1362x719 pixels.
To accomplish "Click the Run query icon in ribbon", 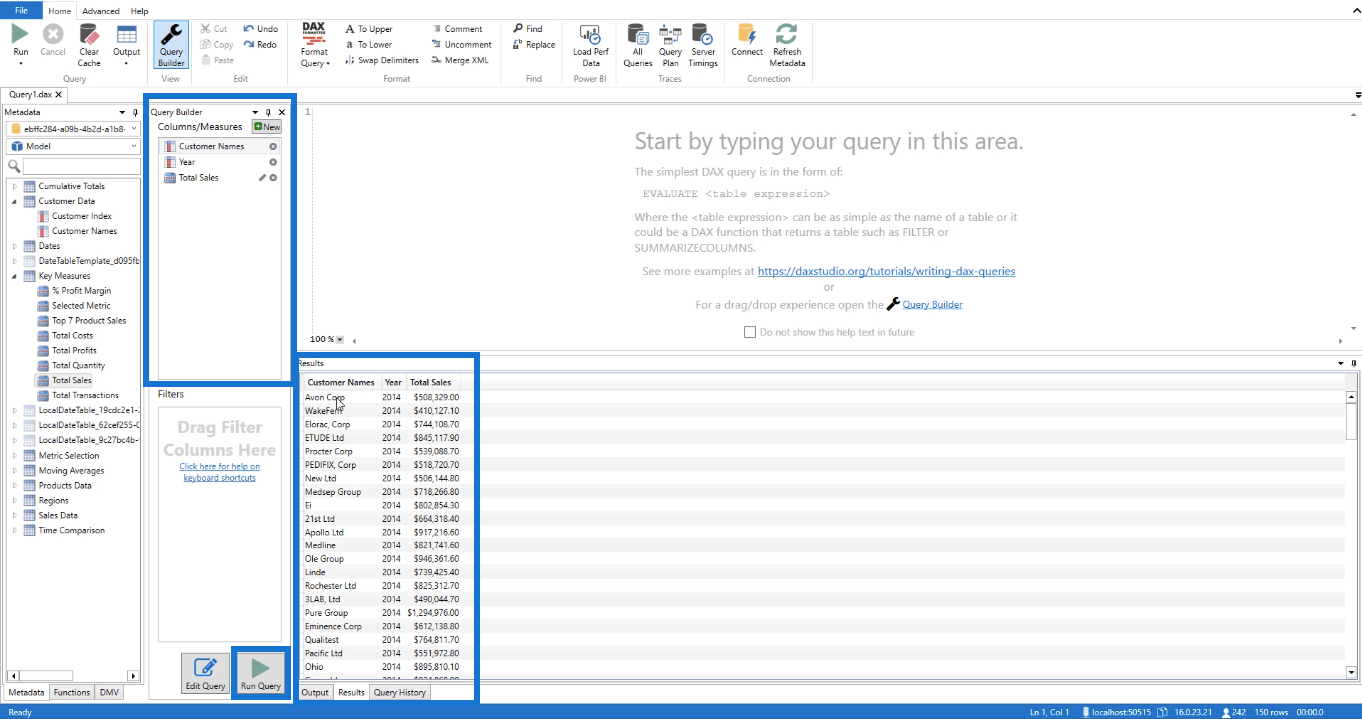I will click(20, 36).
